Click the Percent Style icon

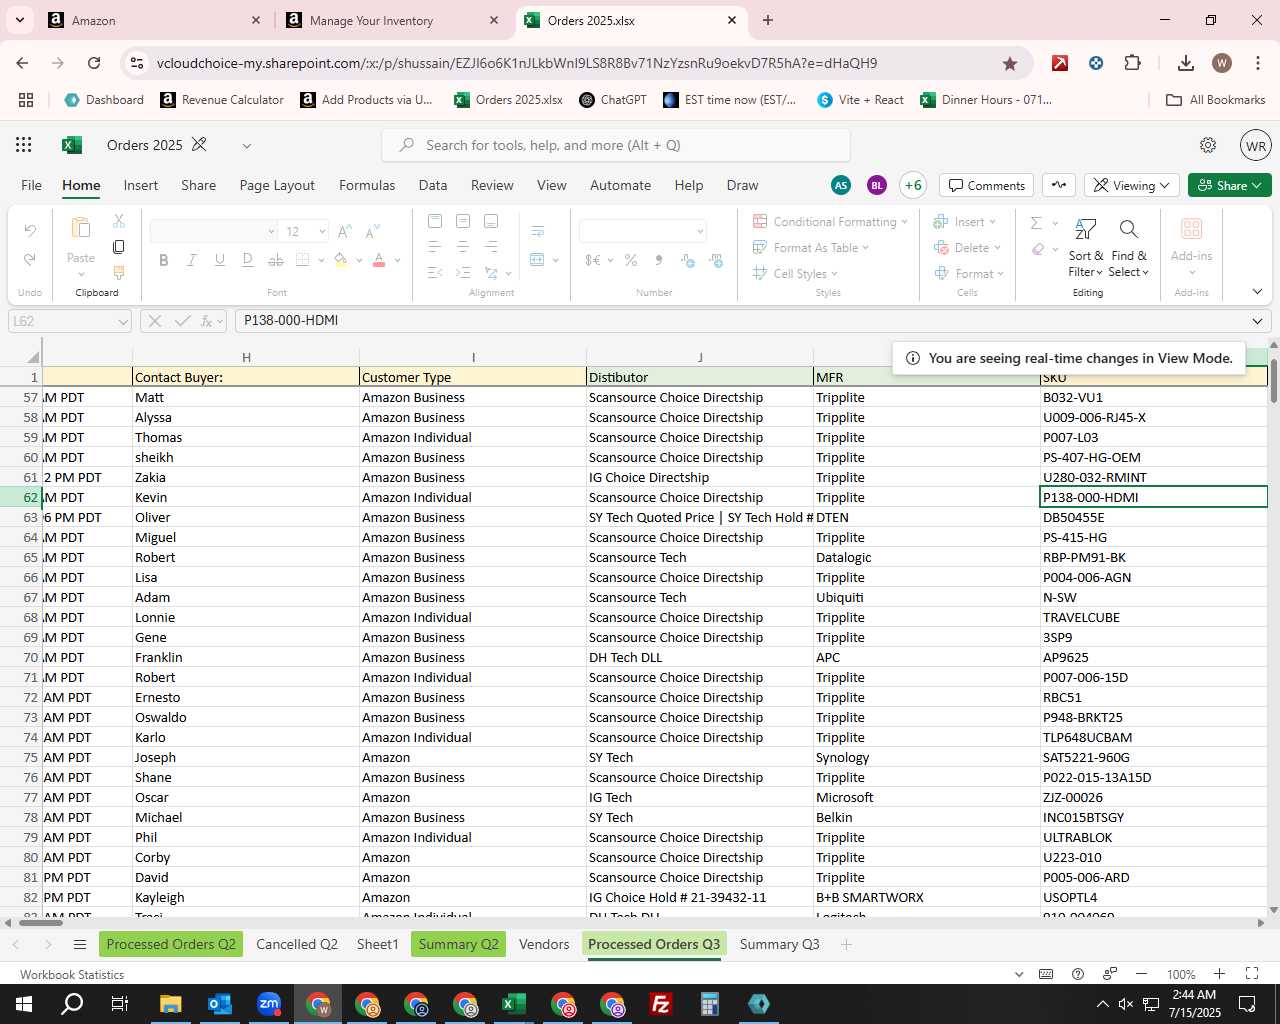(x=631, y=260)
